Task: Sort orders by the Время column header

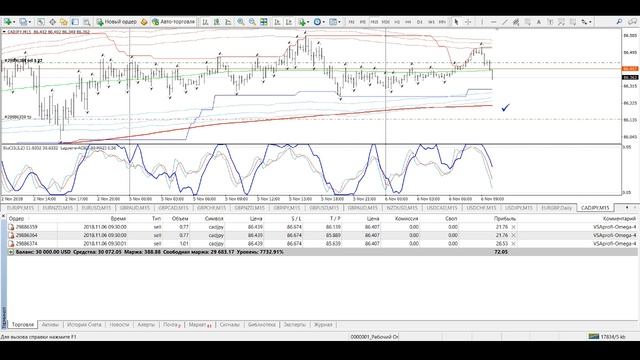Action: pyautogui.click(x=118, y=219)
